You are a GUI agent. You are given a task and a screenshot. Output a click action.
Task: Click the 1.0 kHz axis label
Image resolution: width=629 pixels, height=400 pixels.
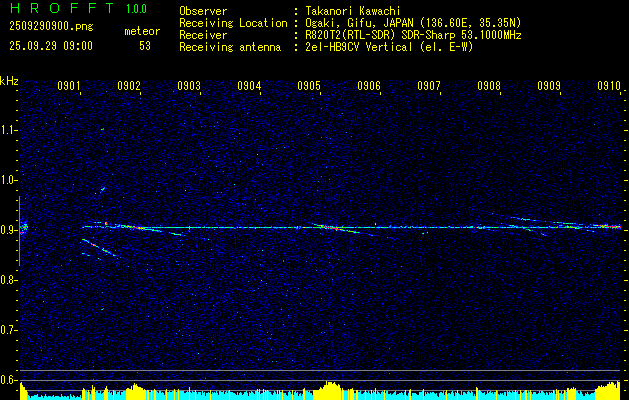tap(7, 180)
